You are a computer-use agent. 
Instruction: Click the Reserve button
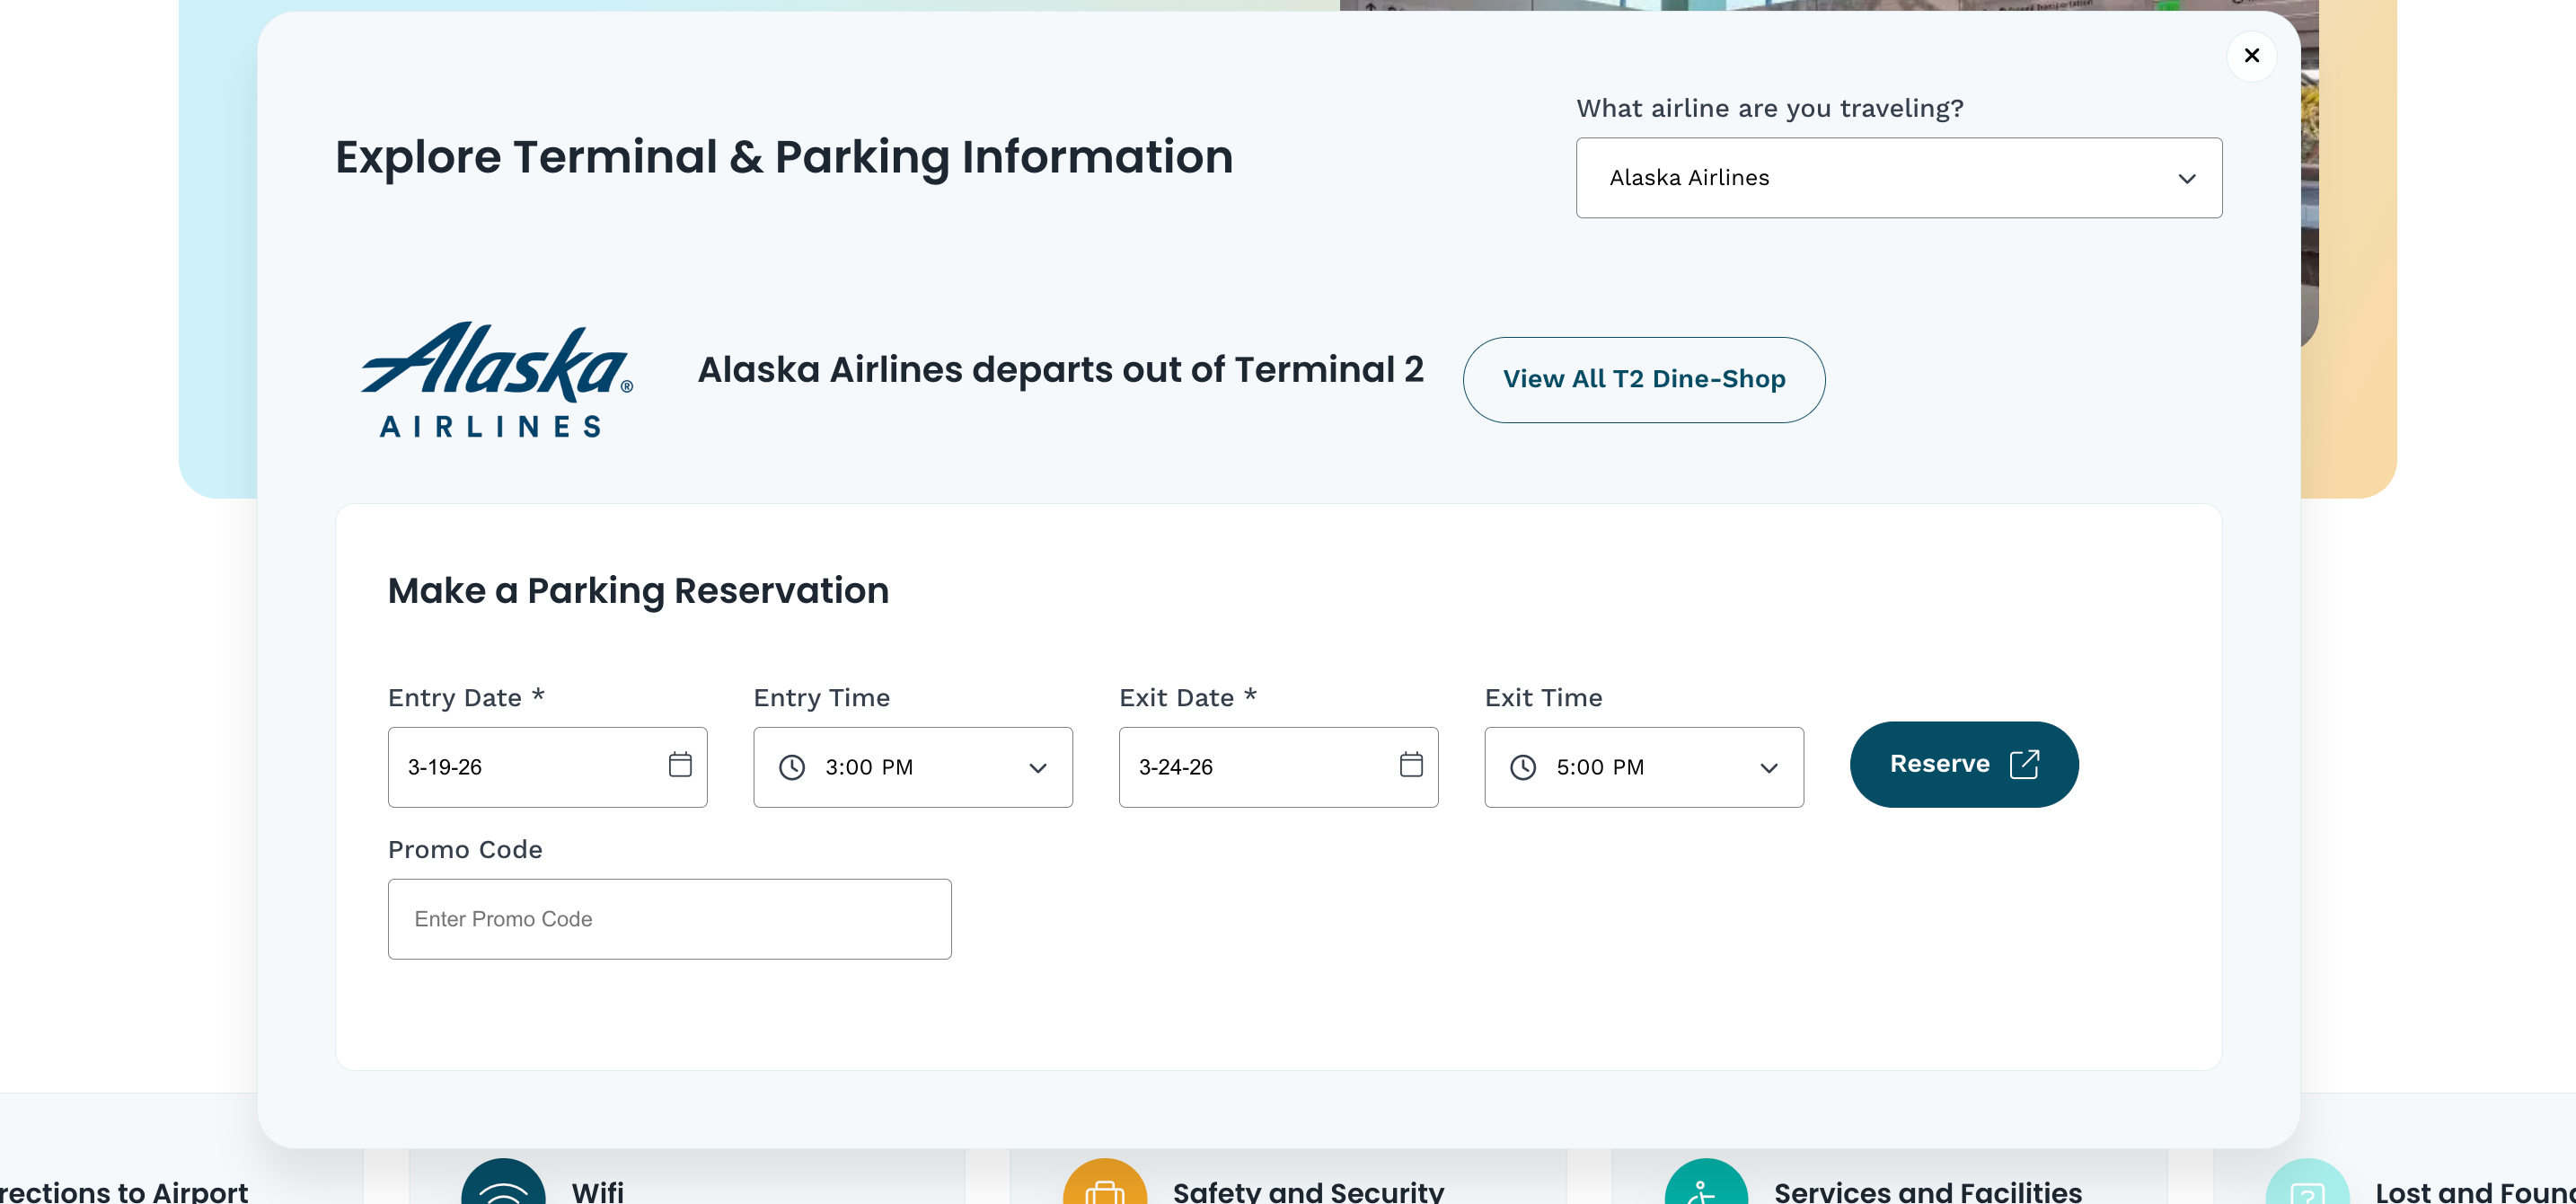pos(1963,763)
